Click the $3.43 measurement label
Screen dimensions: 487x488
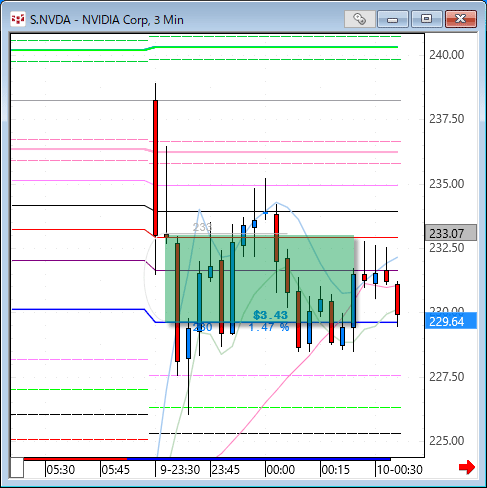(270, 315)
